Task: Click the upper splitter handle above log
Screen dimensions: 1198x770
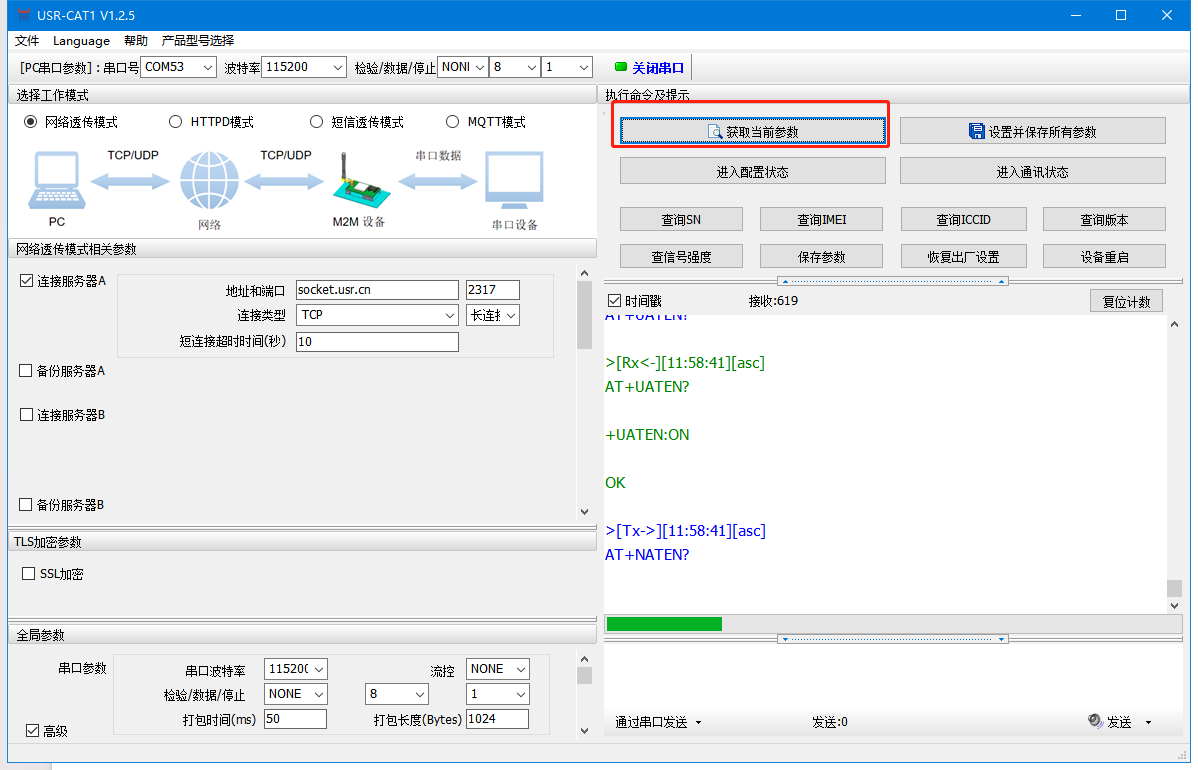Action: point(892,281)
